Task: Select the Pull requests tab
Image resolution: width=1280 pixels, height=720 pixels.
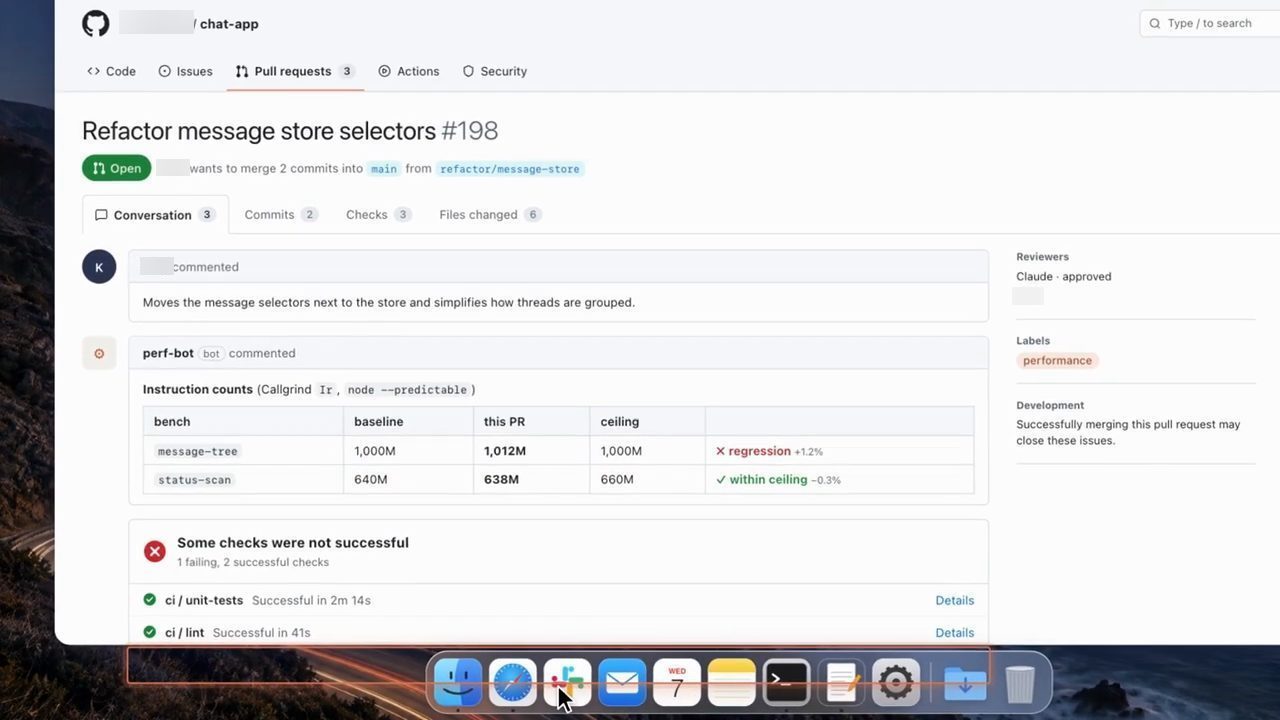Action: click(x=295, y=71)
